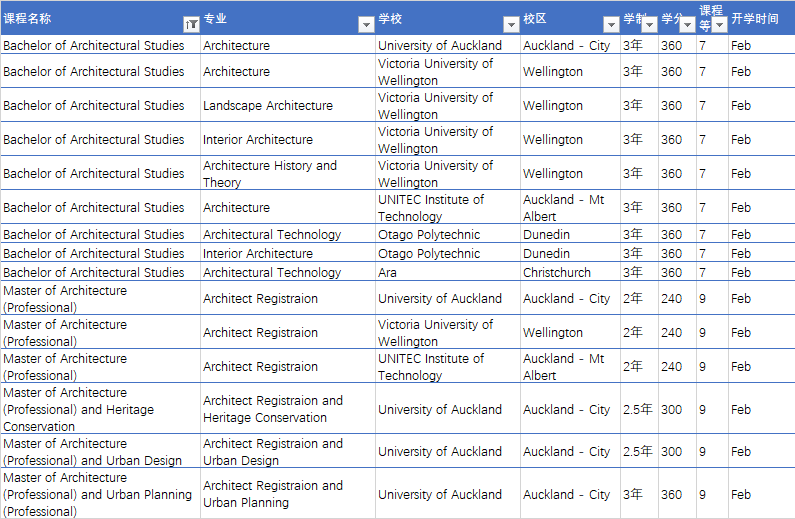795x519 pixels.
Task: Select Victoria University of Wellington in Landscape Architecture row
Action: pyautogui.click(x=436, y=105)
